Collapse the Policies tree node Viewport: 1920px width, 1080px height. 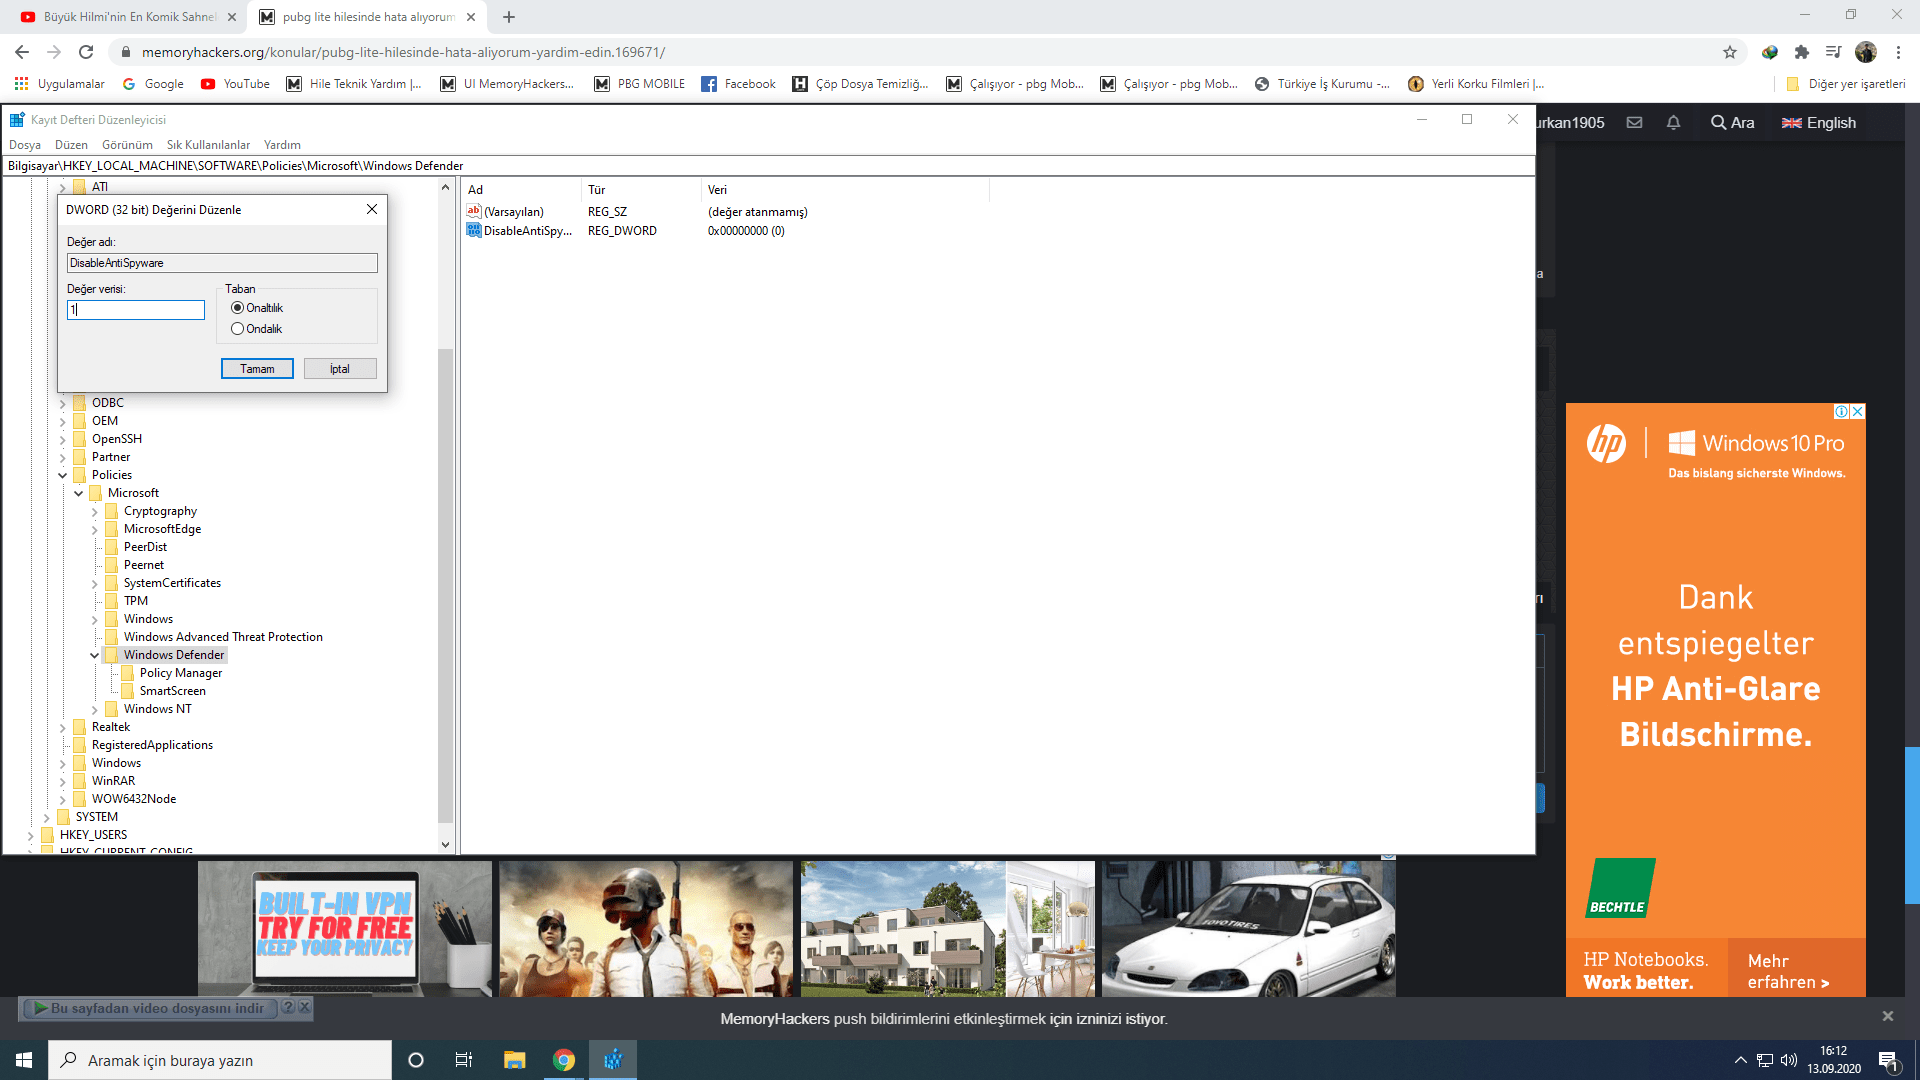tap(62, 475)
